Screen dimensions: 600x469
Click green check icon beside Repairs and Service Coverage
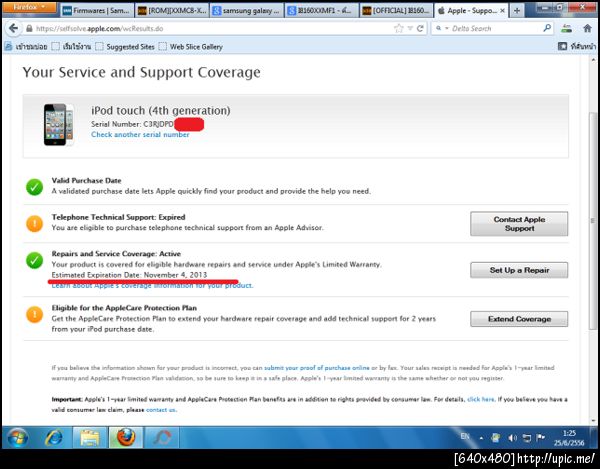[x=34, y=261]
